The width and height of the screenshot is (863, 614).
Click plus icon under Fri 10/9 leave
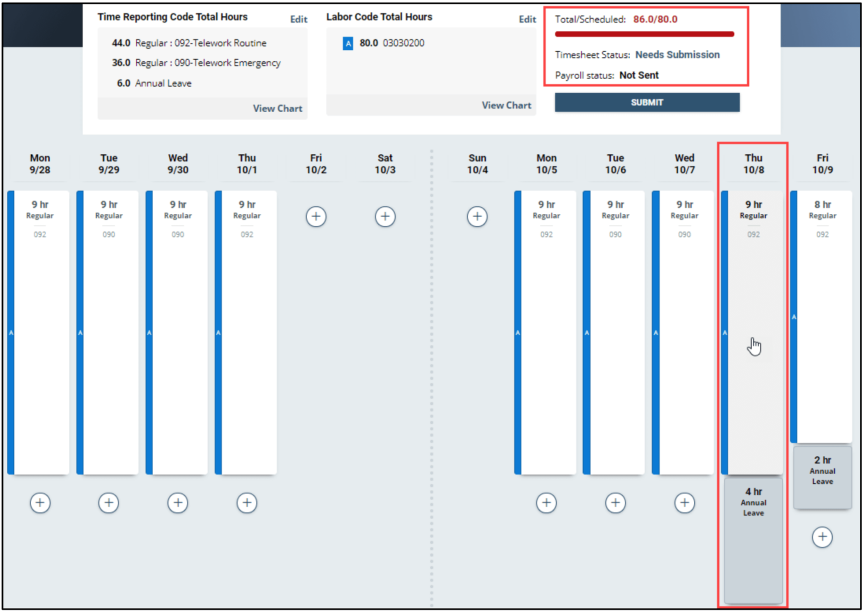822,538
